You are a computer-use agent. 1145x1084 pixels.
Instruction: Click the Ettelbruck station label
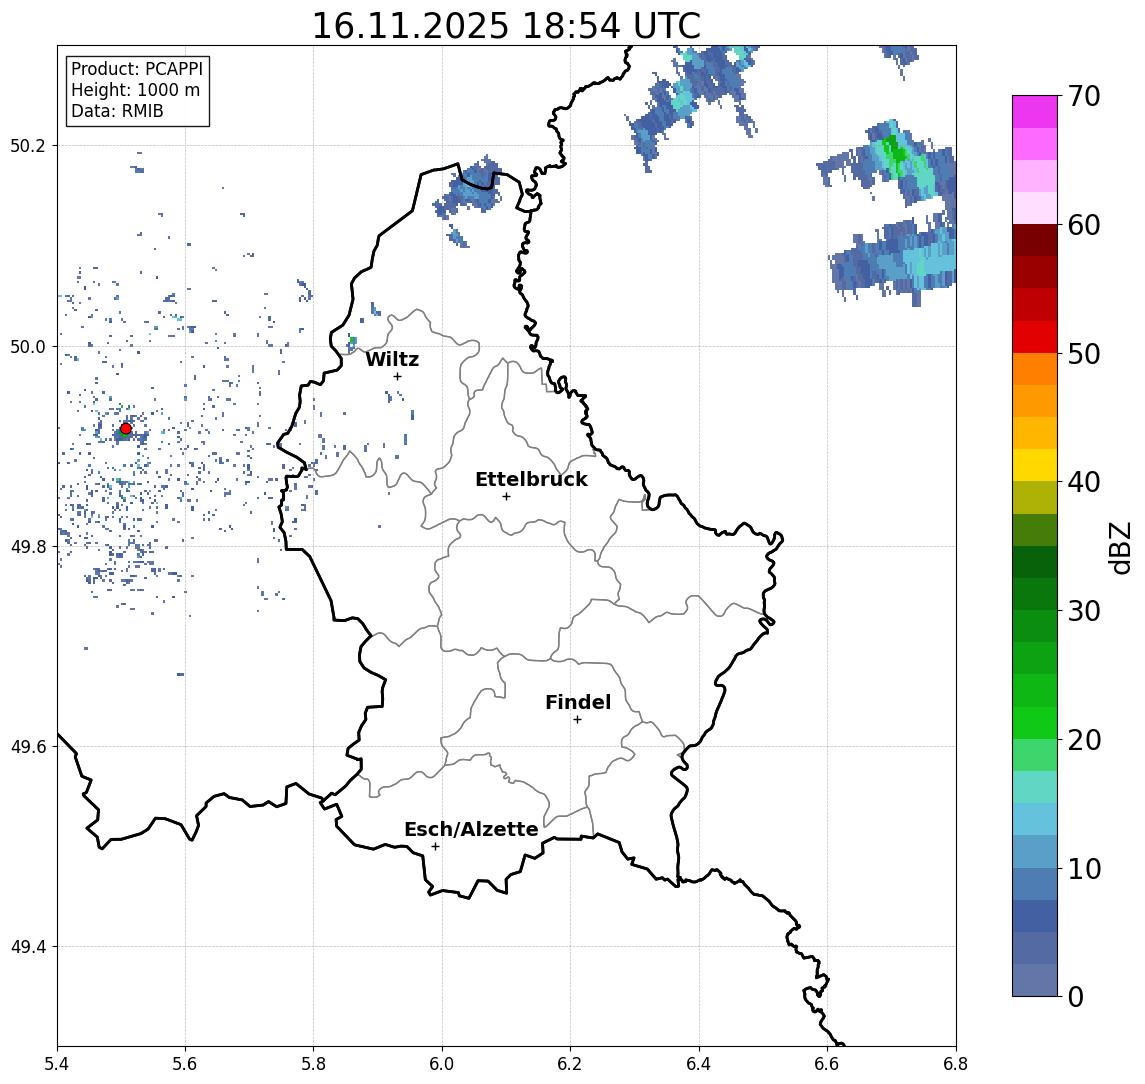pos(531,479)
